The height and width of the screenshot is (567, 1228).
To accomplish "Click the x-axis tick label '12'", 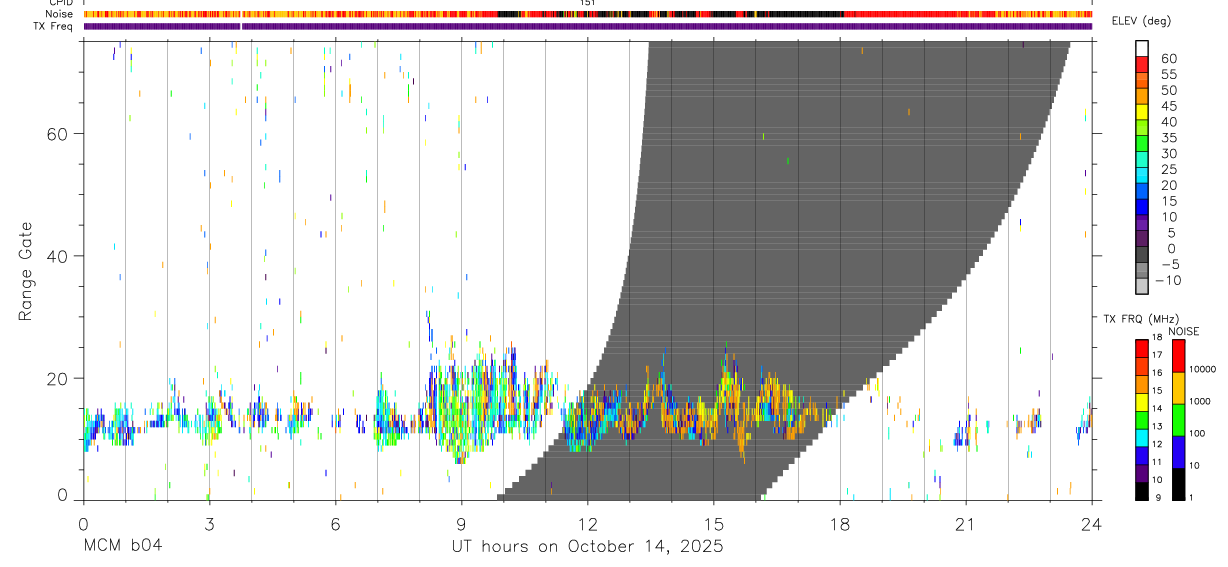I will pyautogui.click(x=587, y=524).
